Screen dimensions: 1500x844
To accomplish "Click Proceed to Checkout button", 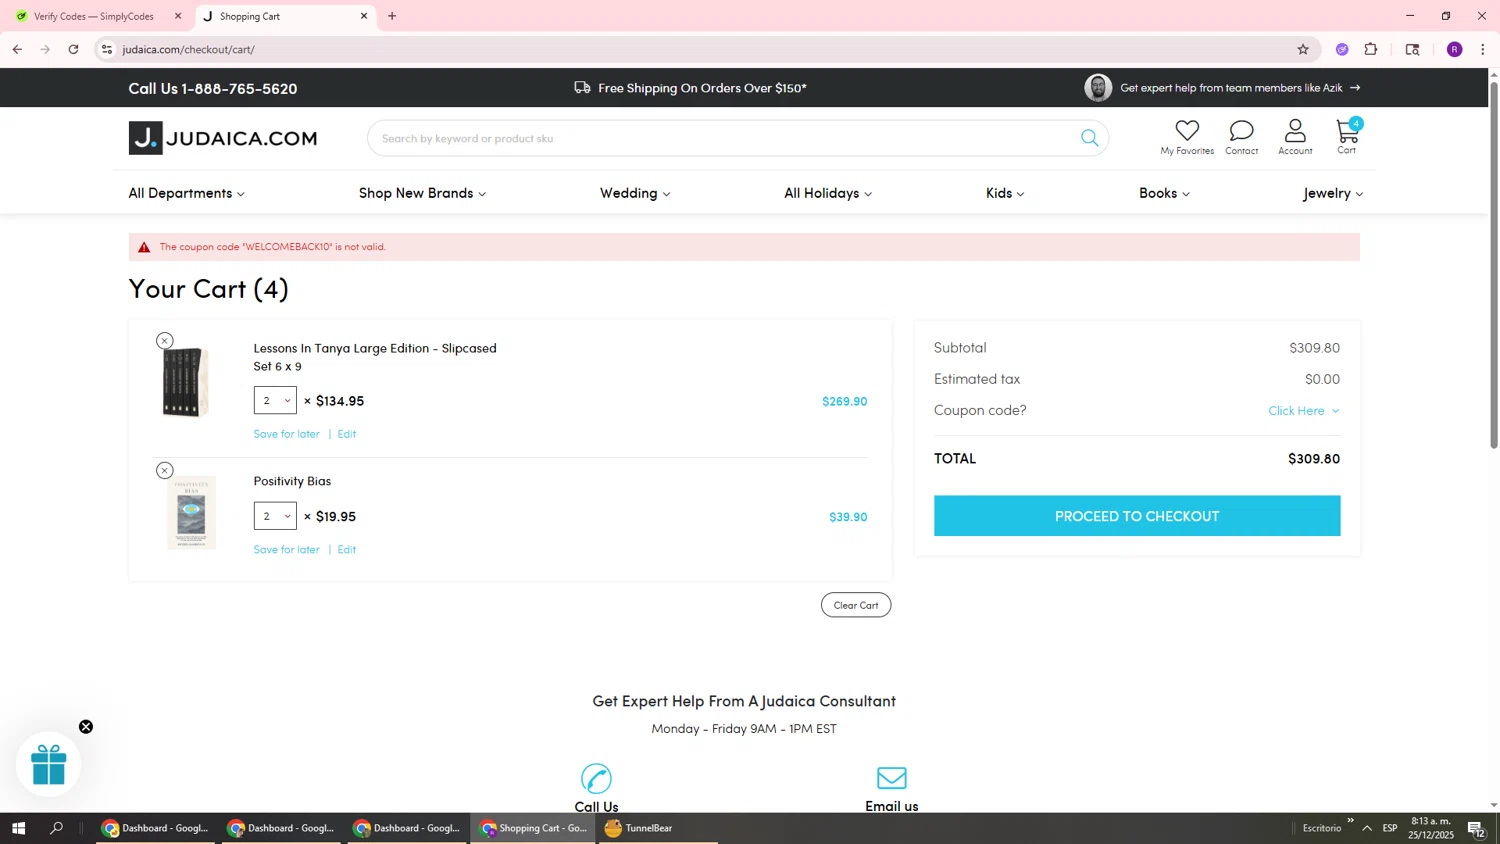I will tap(1137, 516).
